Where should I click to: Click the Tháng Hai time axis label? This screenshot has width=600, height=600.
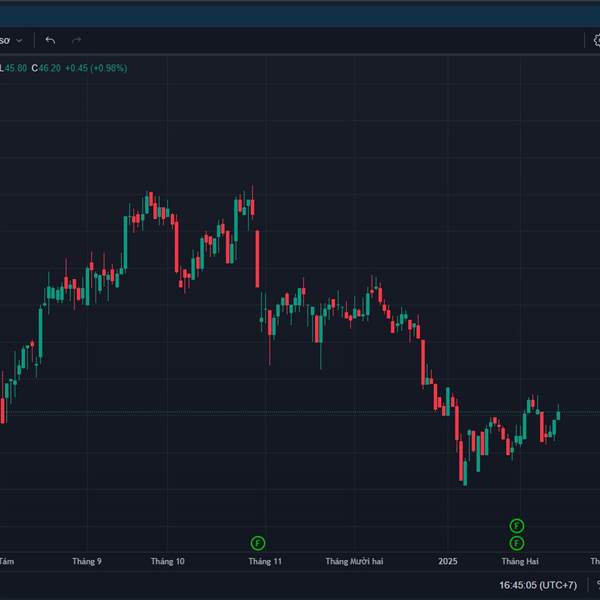click(520, 561)
